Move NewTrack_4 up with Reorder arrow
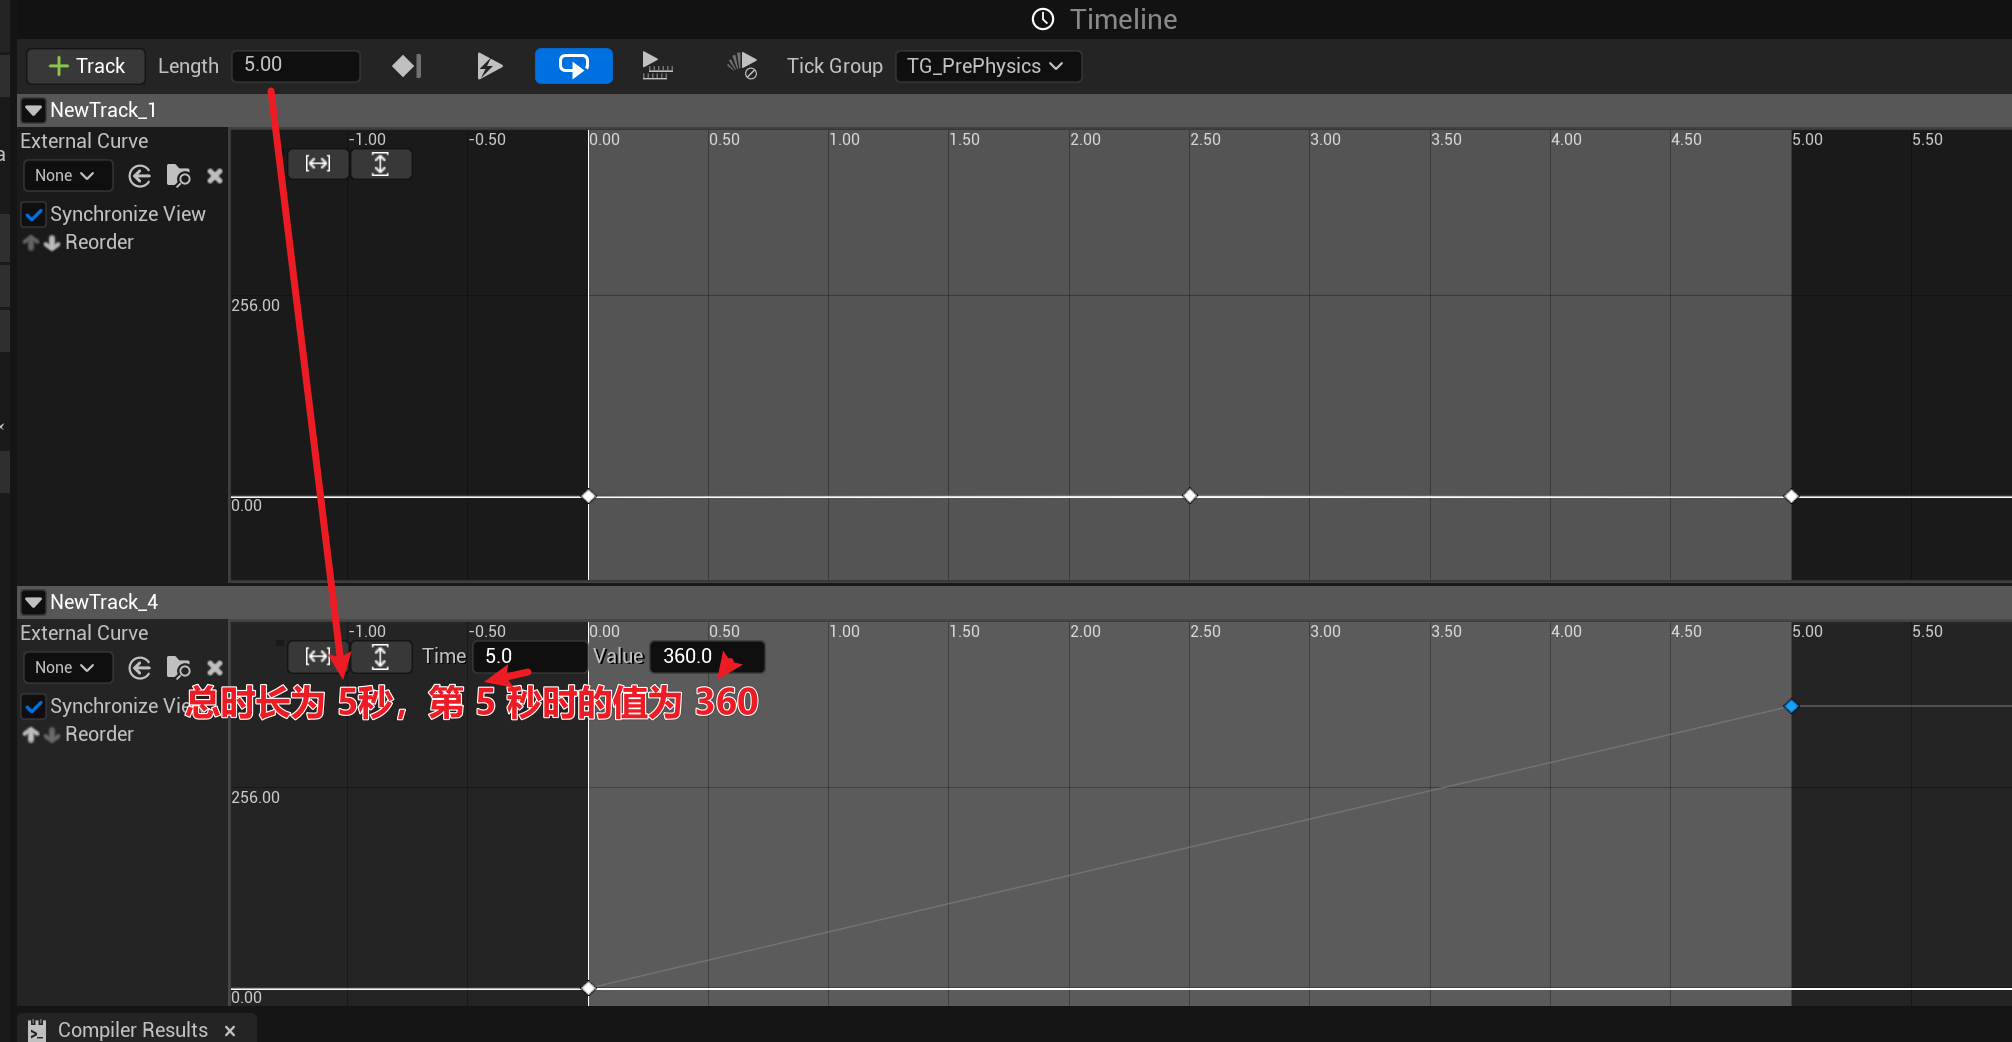The height and width of the screenshot is (1042, 2012). [31, 735]
